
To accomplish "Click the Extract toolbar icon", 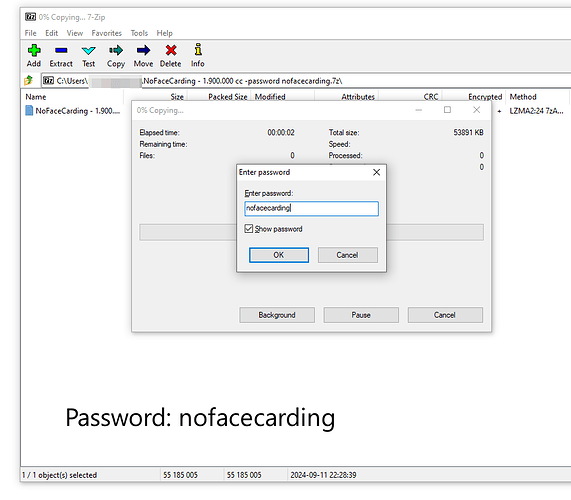I will (x=61, y=50).
